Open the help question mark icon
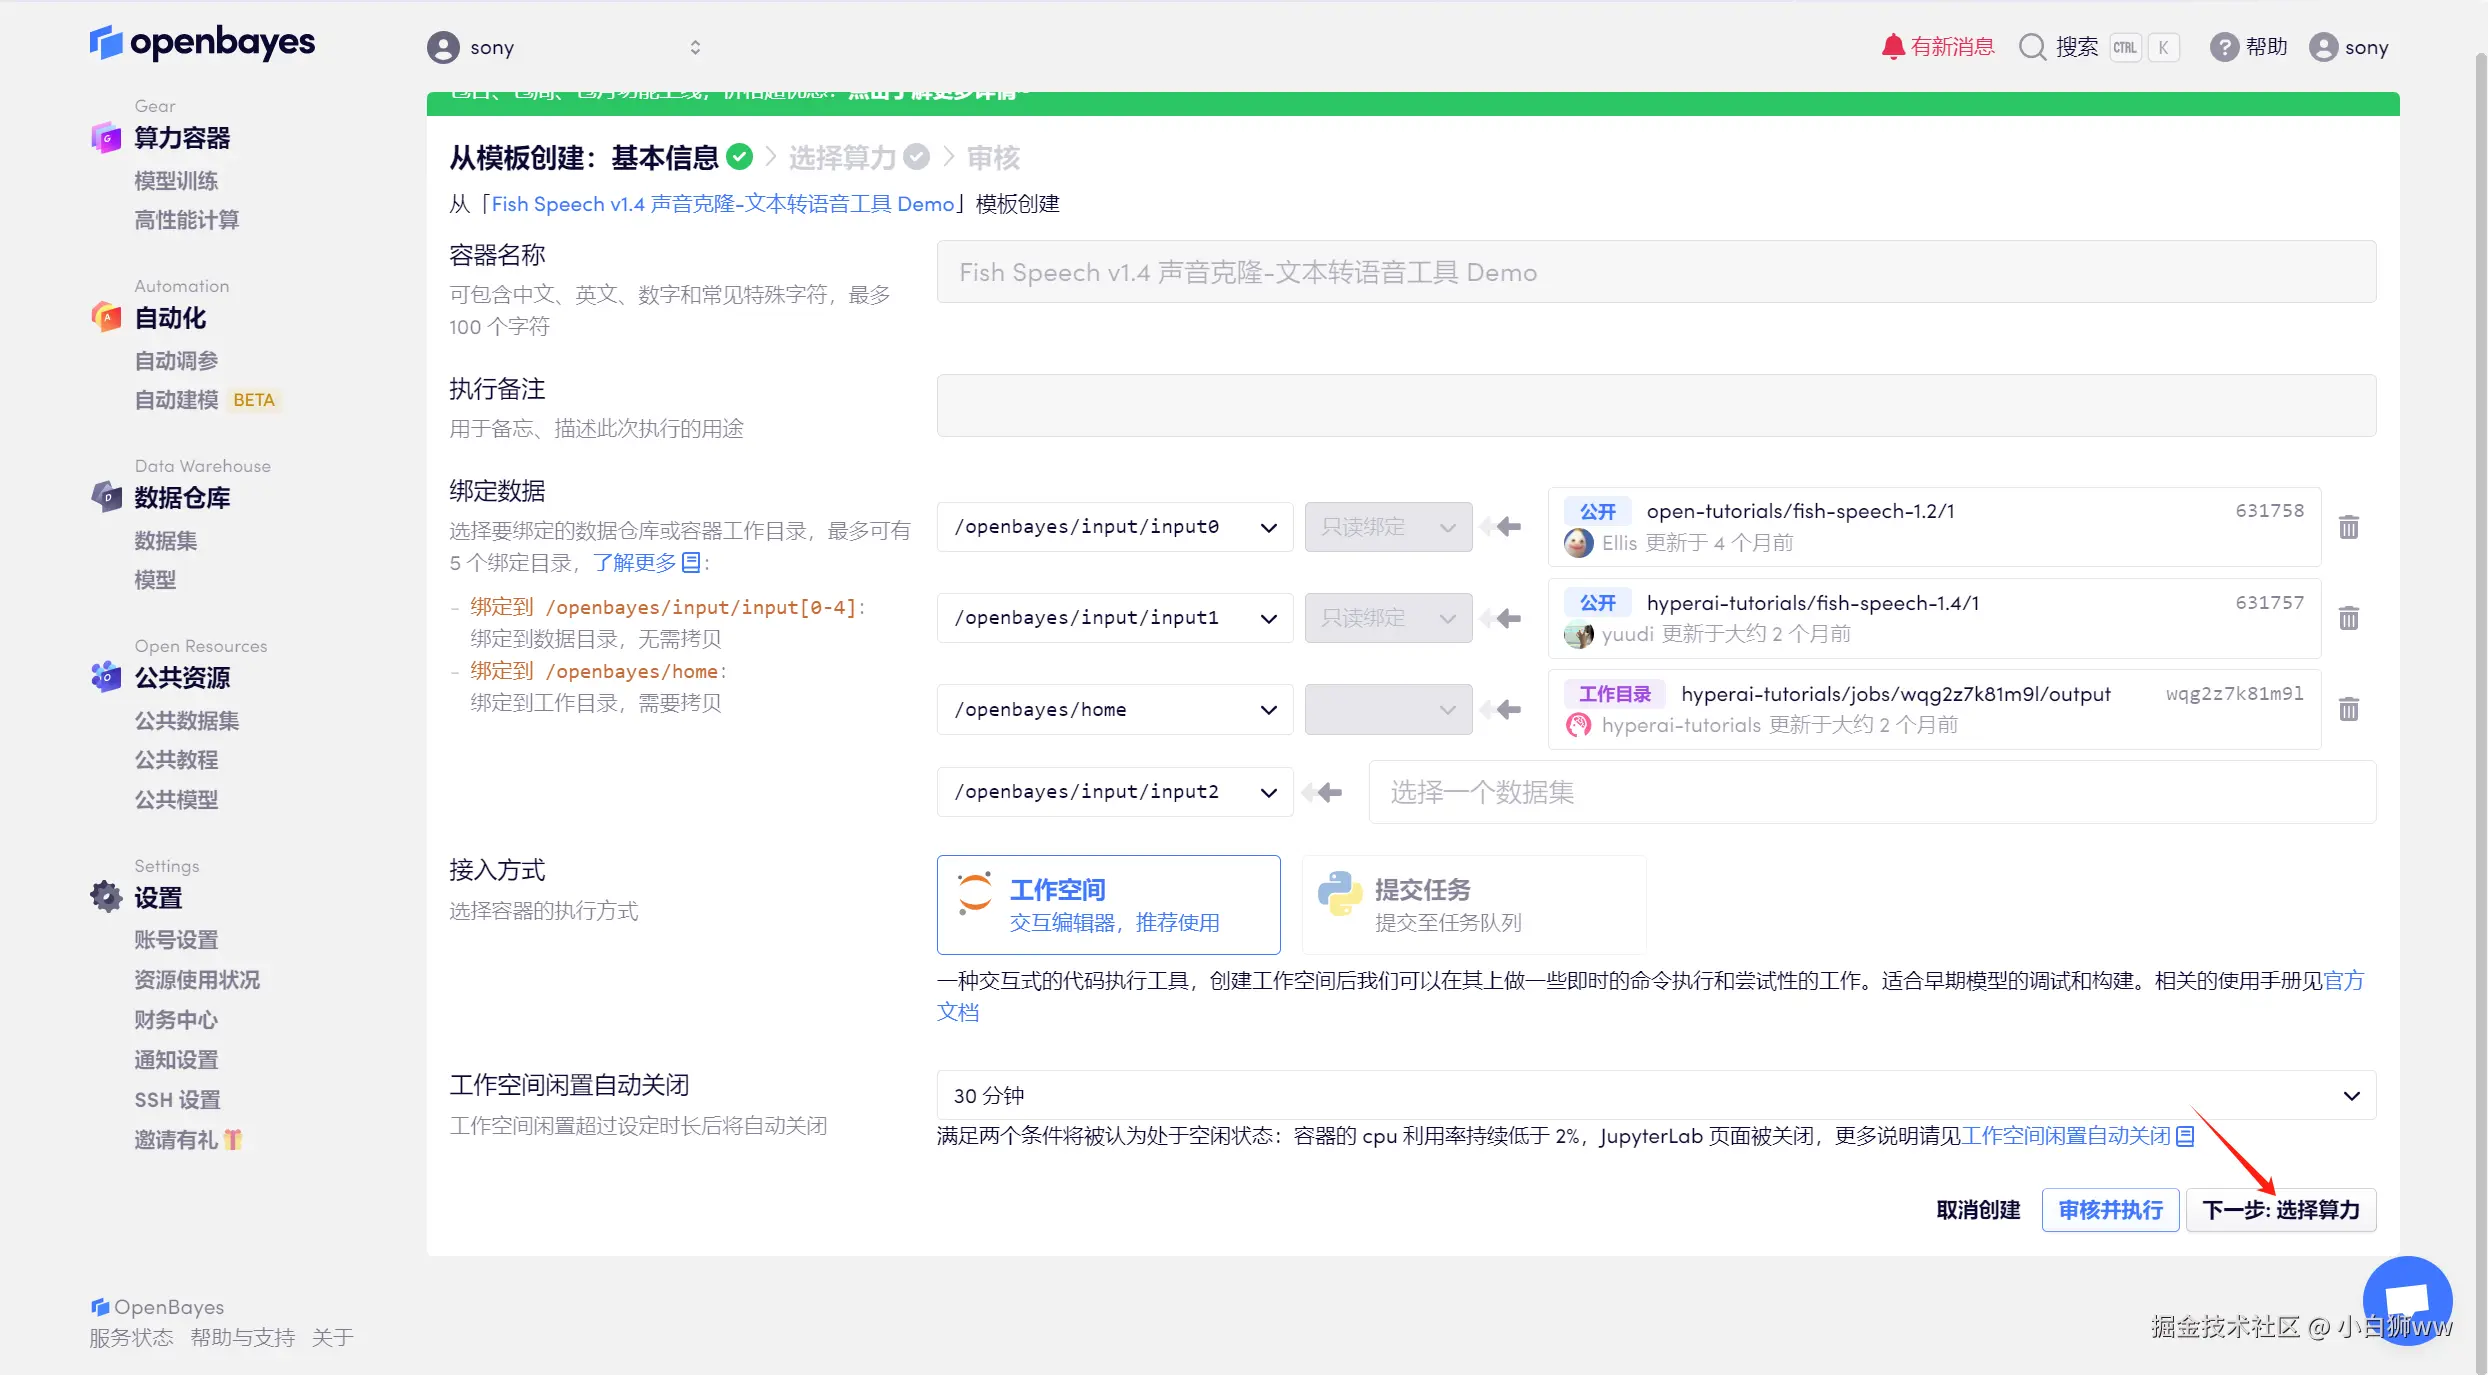The image size is (2488, 1375). point(2223,47)
